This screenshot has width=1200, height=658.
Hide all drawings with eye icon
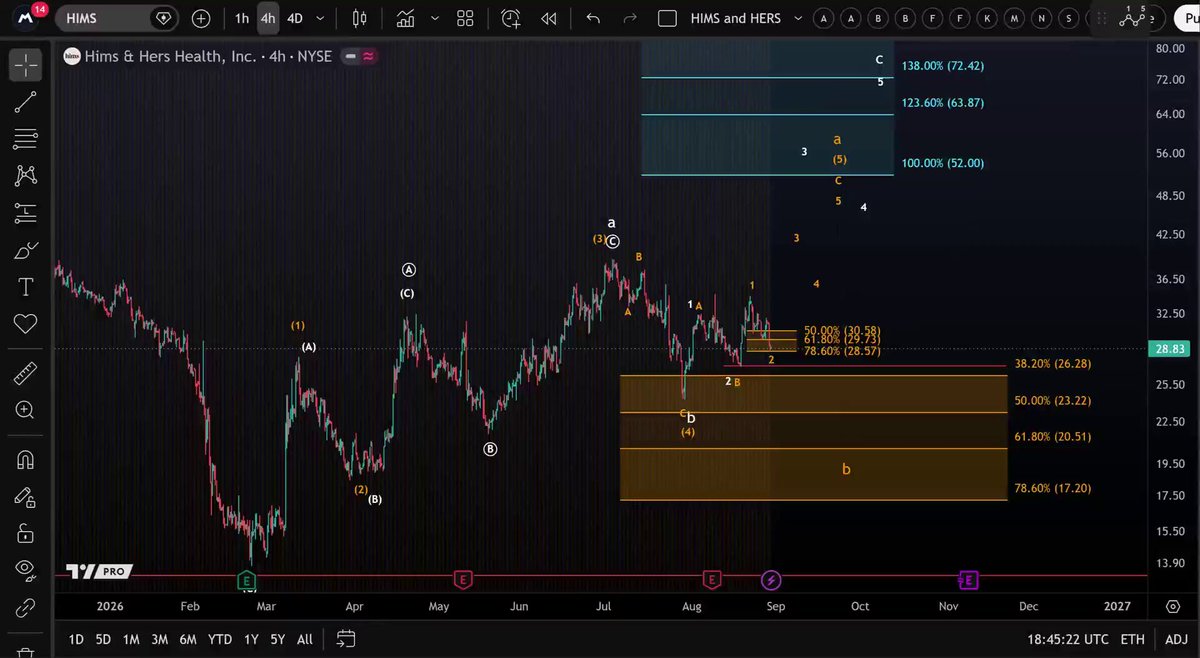(26, 570)
